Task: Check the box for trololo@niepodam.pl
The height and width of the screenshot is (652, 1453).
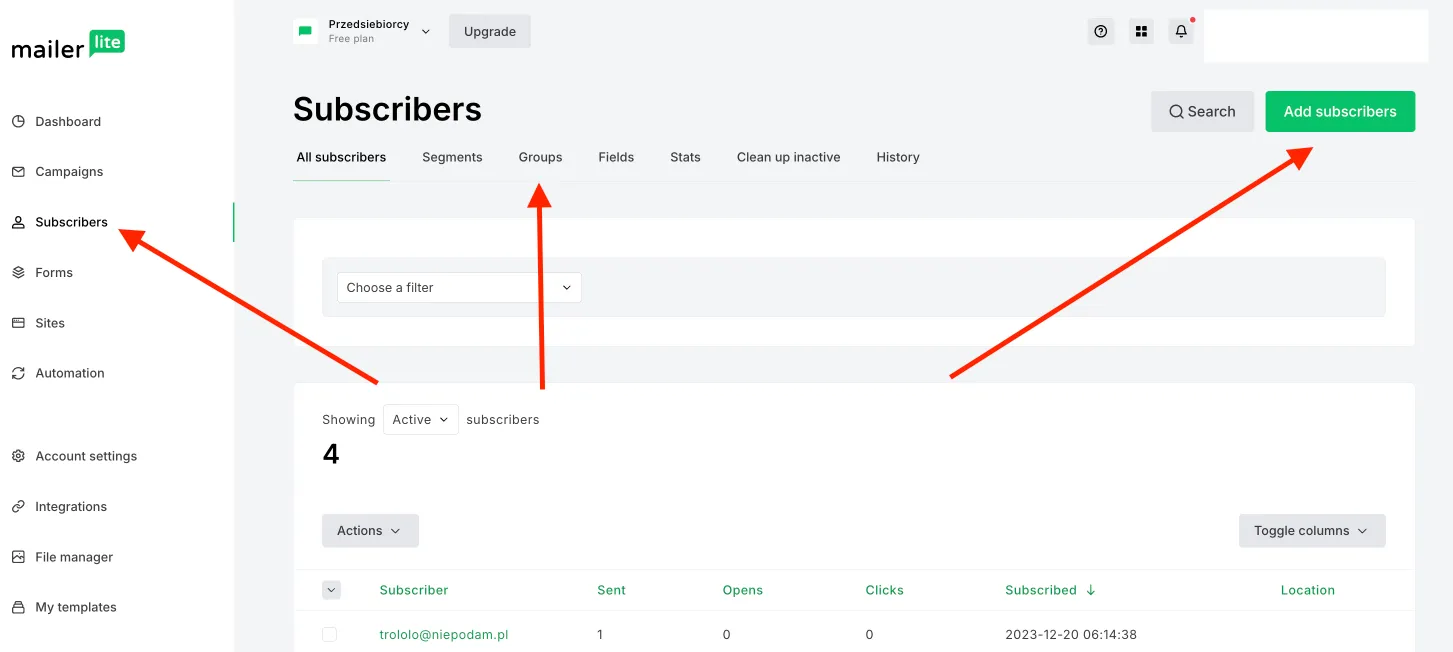Action: coord(330,635)
